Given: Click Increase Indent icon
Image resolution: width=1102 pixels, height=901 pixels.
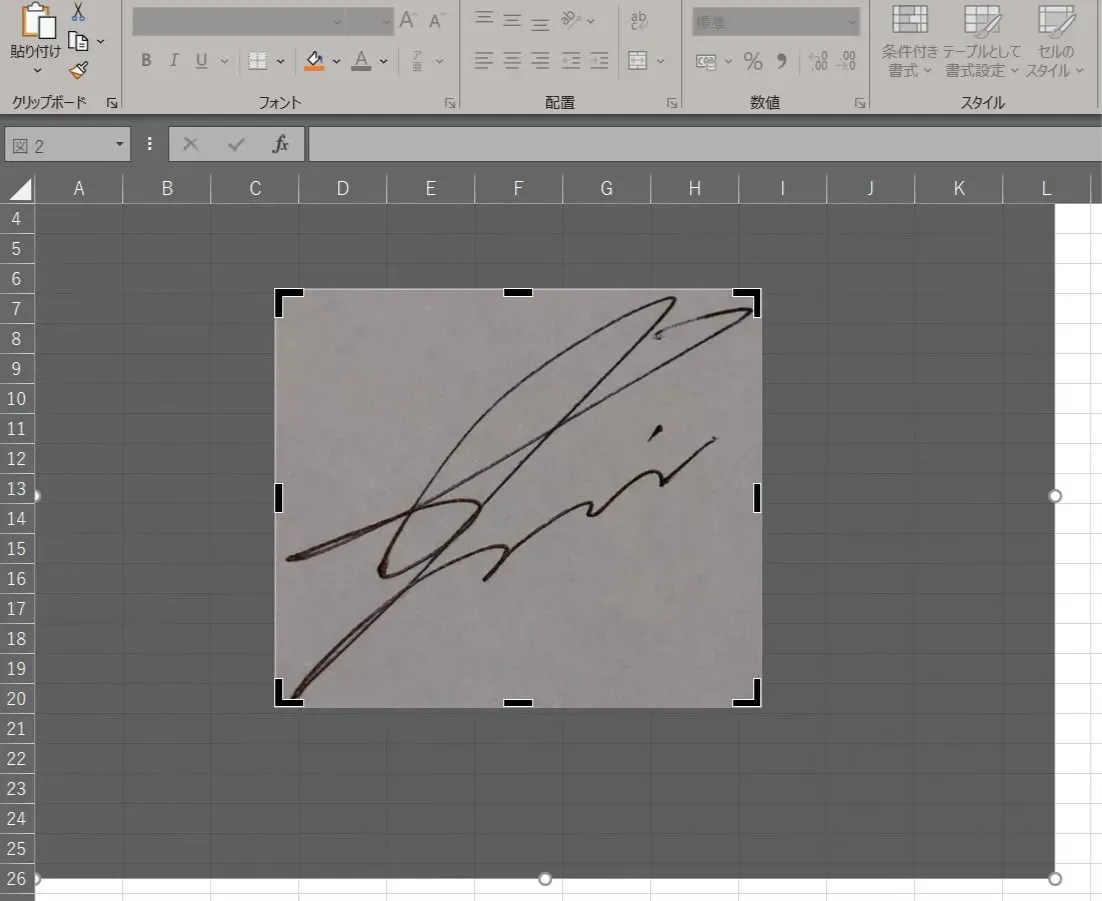Looking at the screenshot, I should [599, 60].
